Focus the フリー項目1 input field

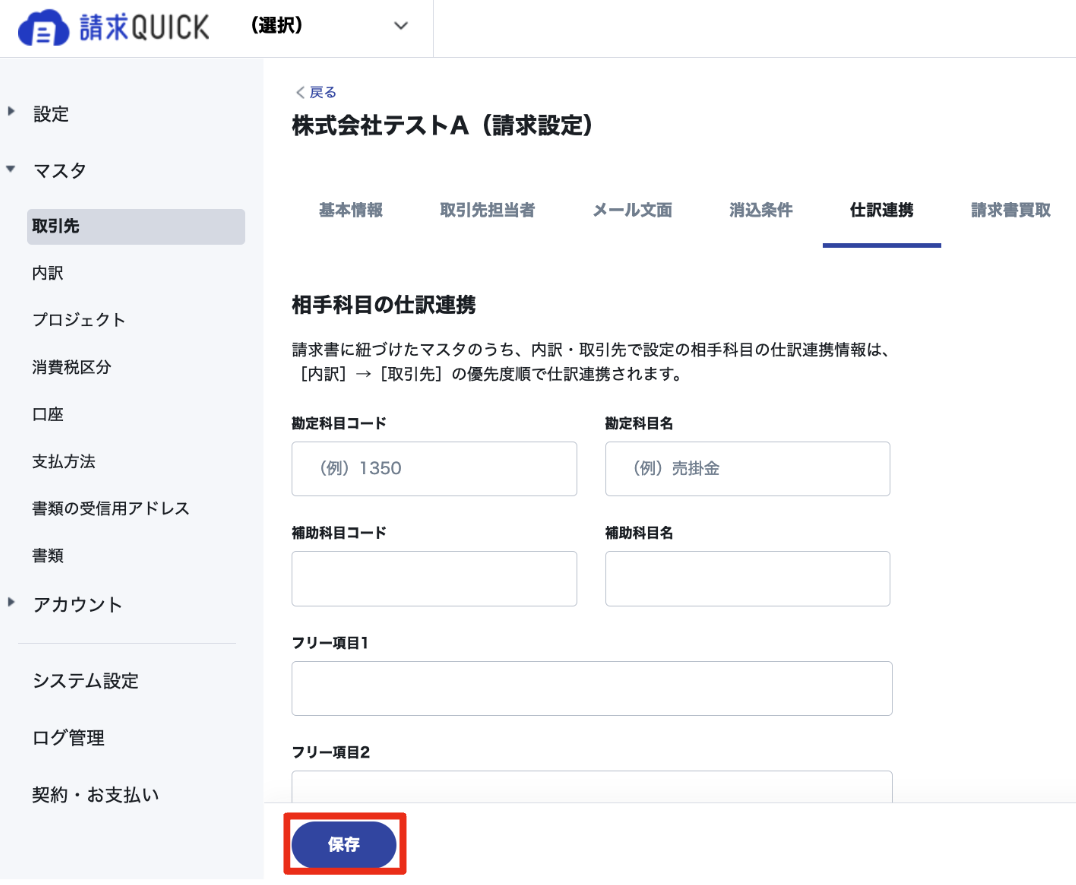(592, 688)
